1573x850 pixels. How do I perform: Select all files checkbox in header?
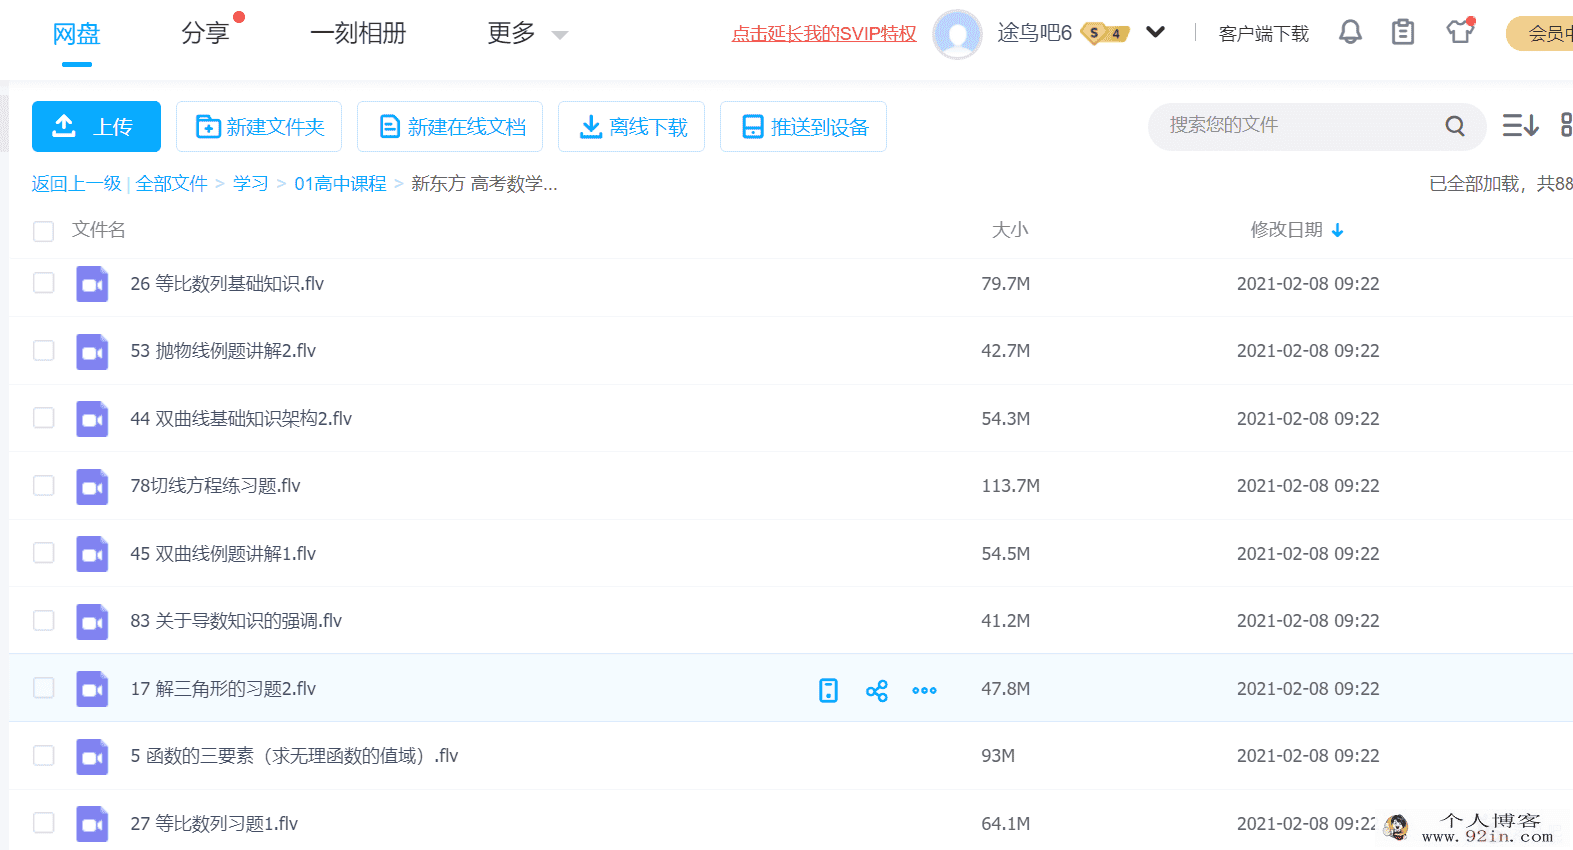pos(43,231)
